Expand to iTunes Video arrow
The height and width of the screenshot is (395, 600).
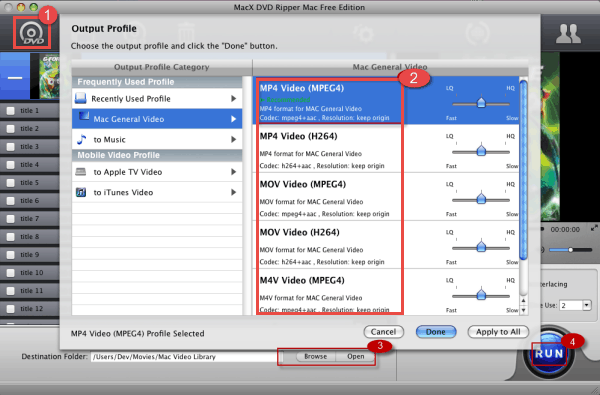pyautogui.click(x=233, y=192)
